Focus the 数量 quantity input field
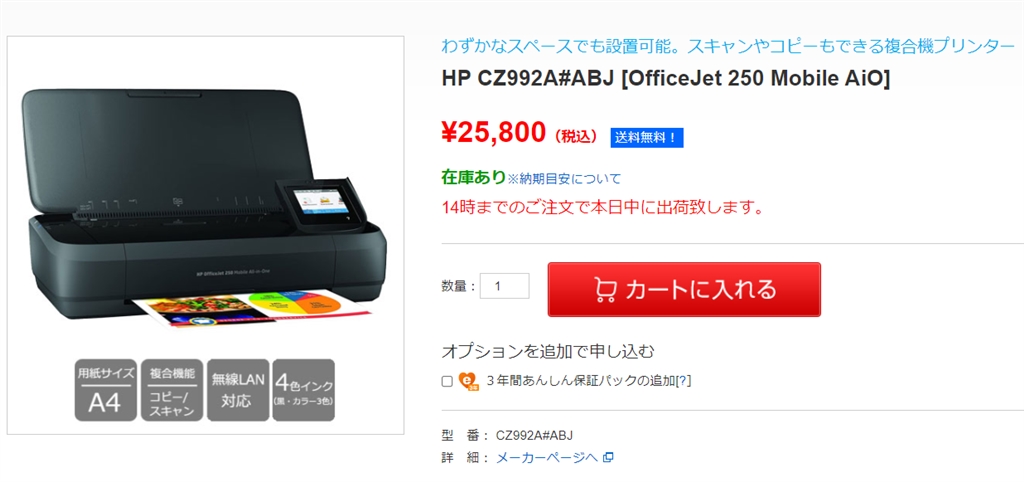Image resolution: width=1024 pixels, height=482 pixels. click(x=504, y=286)
